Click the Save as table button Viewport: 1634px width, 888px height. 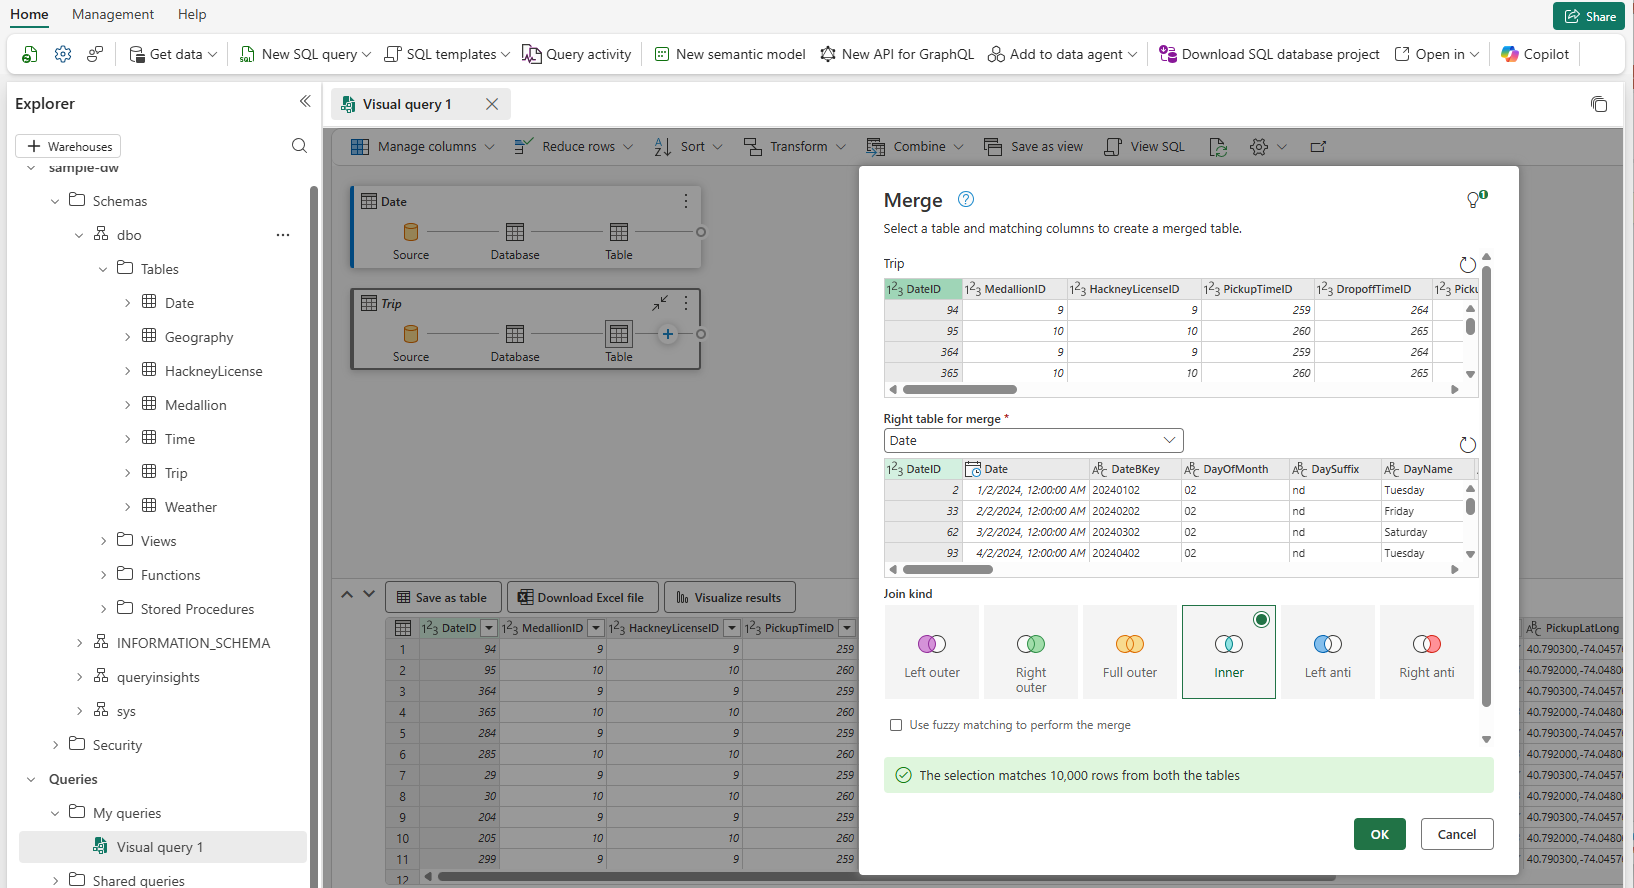[442, 597]
